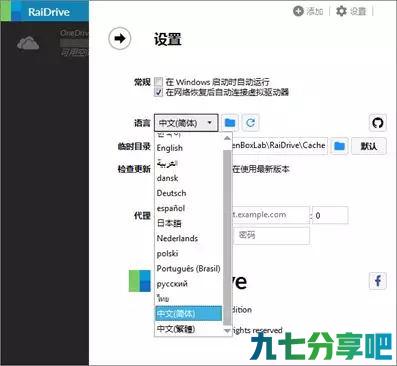Click the 添加 label in top bar
397x366 pixels.
tap(315, 11)
